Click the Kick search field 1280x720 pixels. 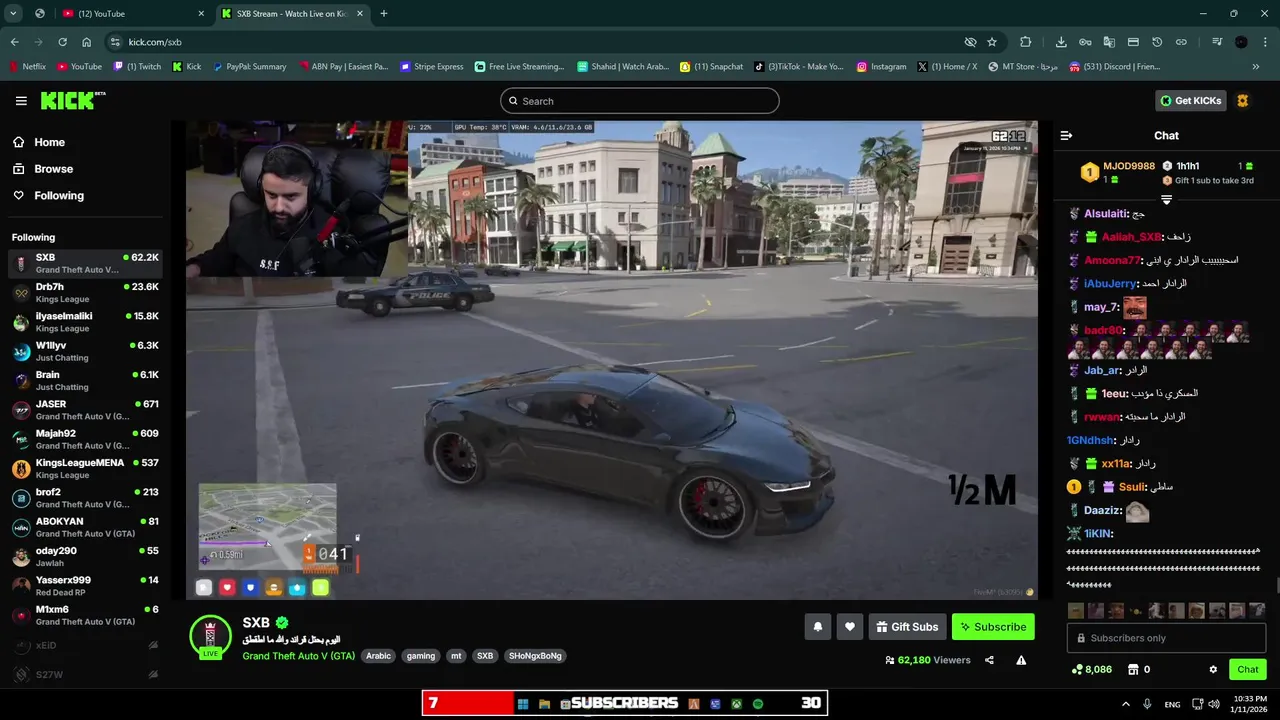(640, 101)
